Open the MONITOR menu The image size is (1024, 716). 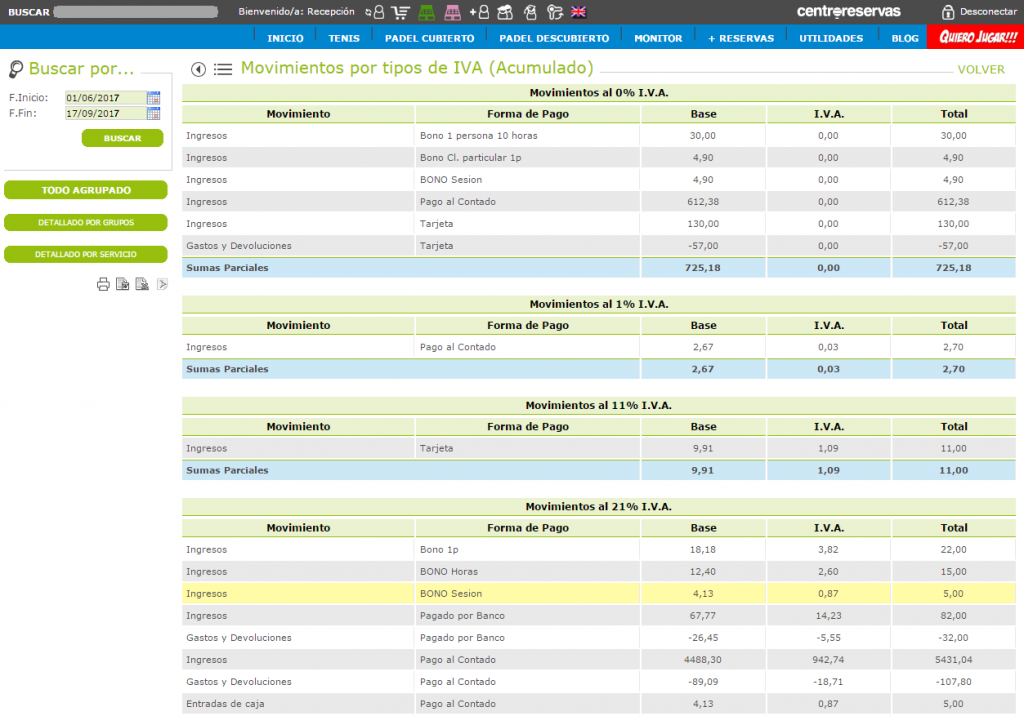click(658, 39)
